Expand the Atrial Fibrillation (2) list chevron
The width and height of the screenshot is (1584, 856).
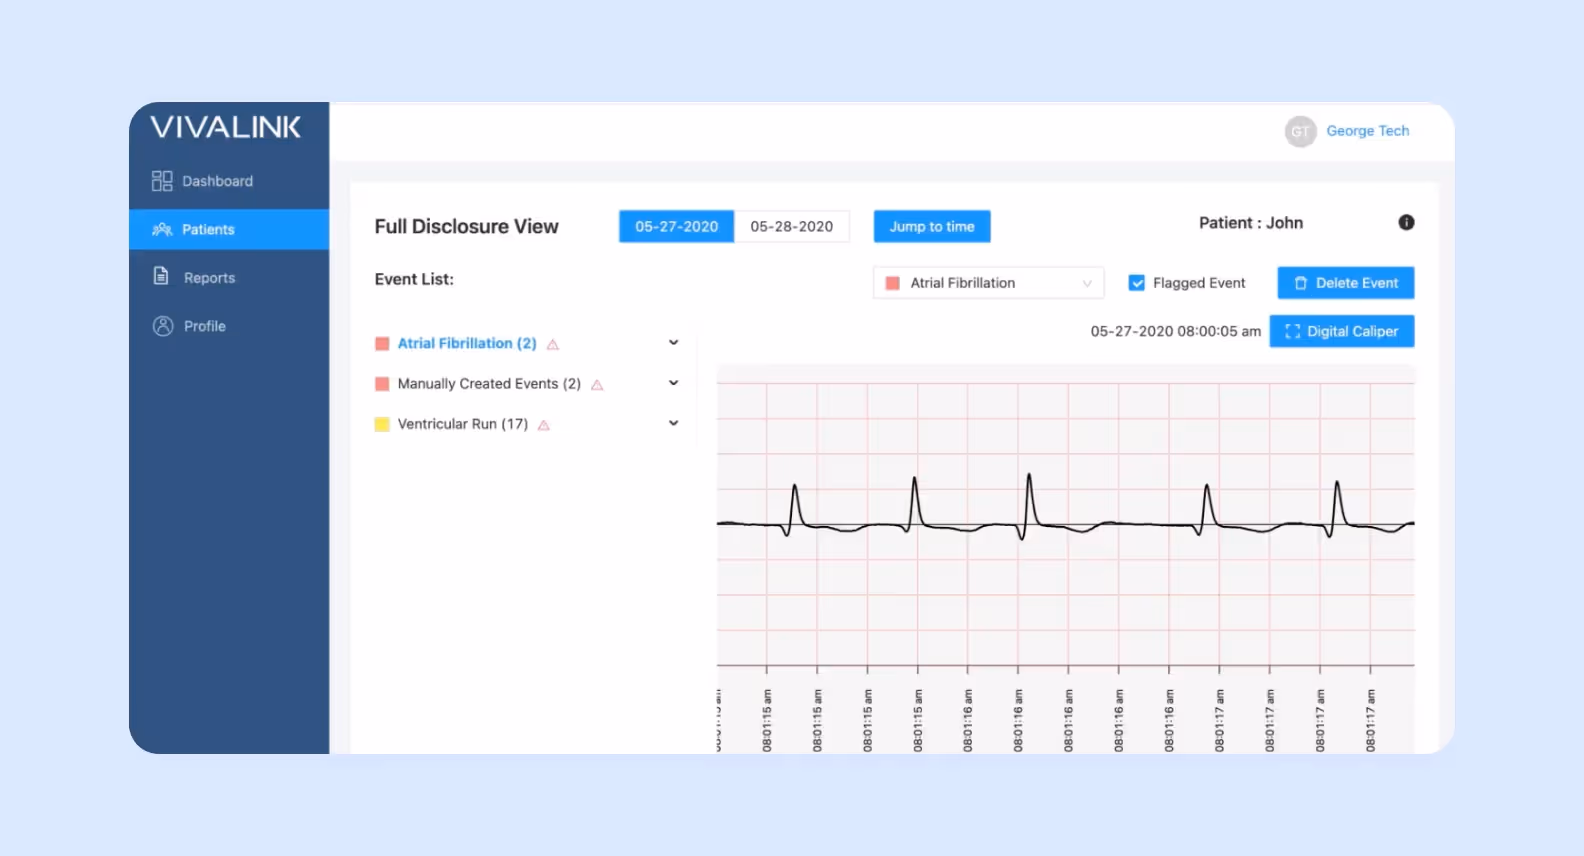point(674,343)
